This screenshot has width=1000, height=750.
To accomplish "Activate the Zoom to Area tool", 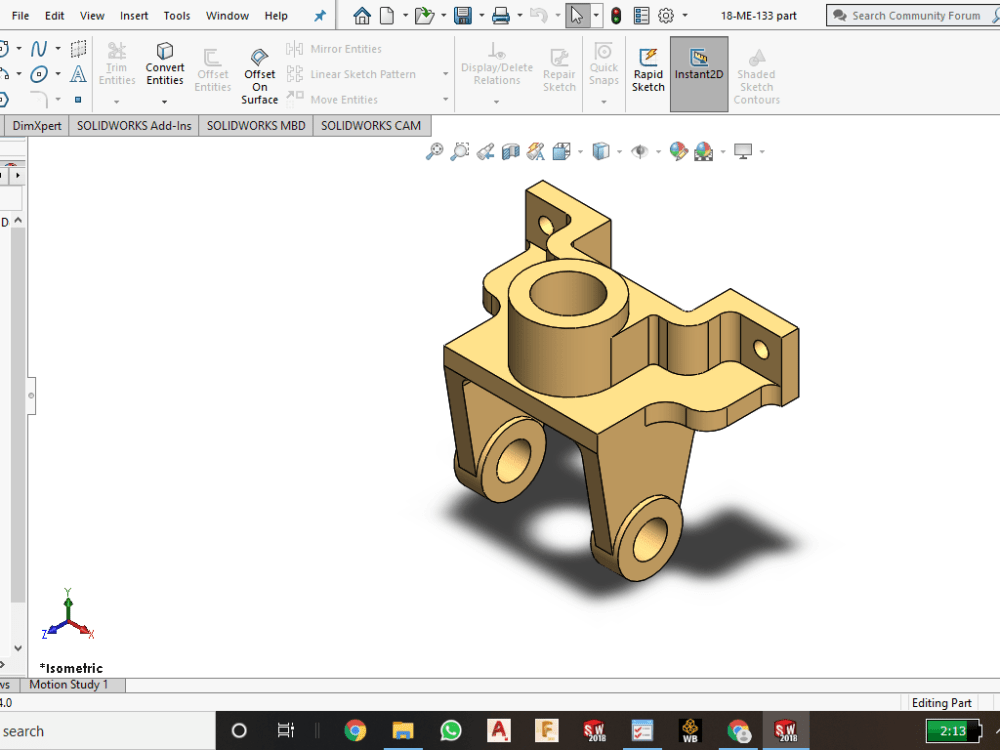I will tap(460, 151).
